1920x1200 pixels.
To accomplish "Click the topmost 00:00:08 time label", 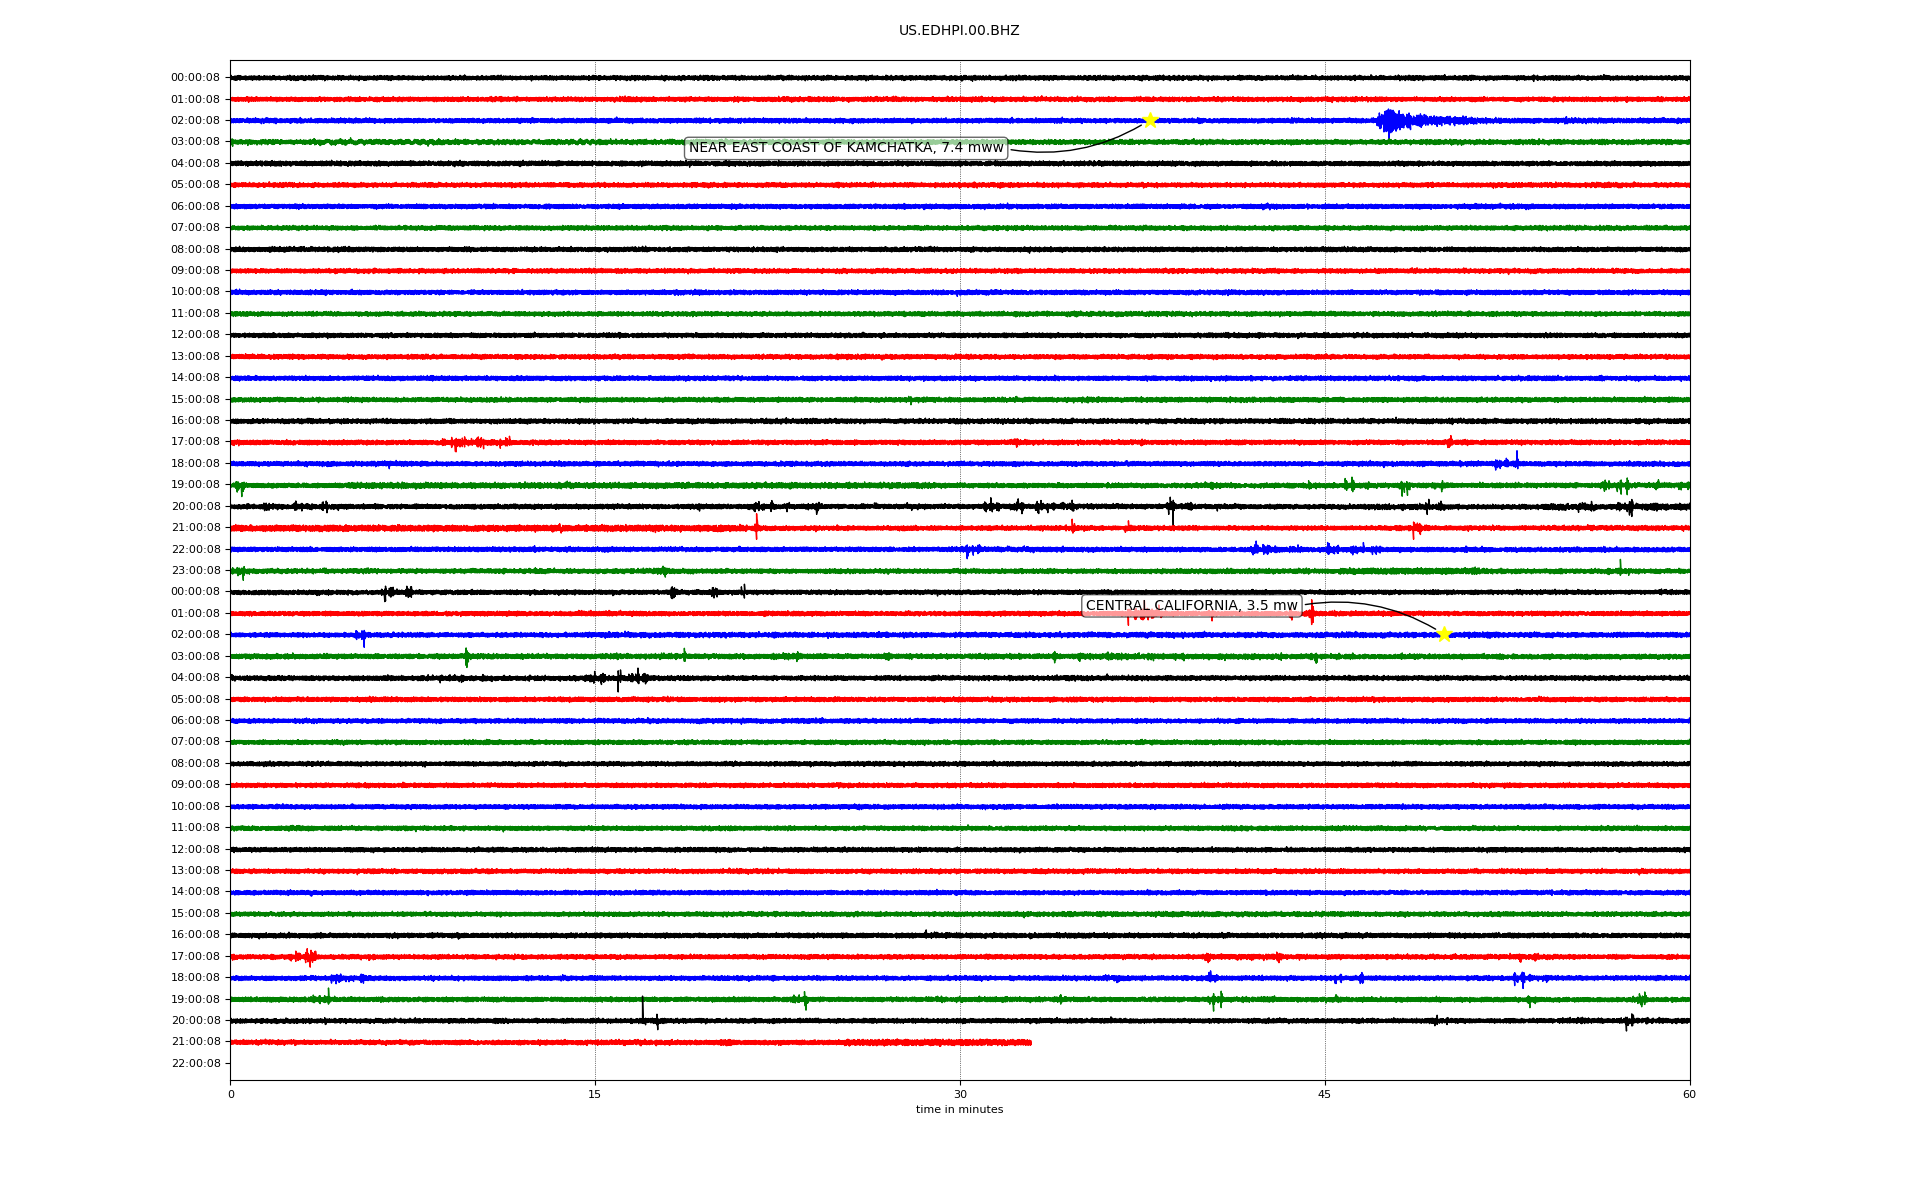I will 195,78.
